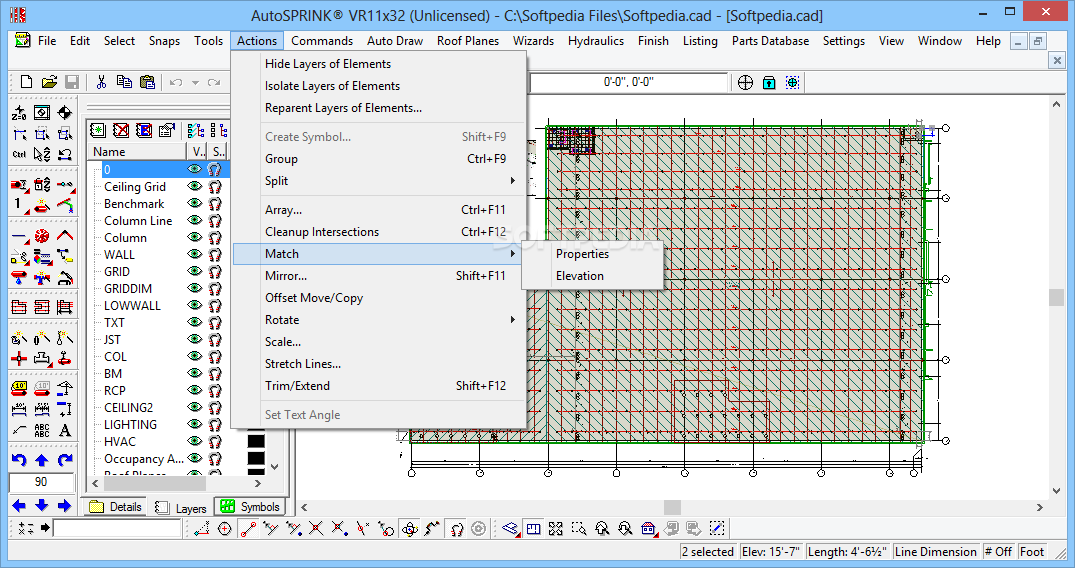The height and width of the screenshot is (568, 1075).
Task: Click the blue left arrow nudge button
Action: tap(19, 506)
